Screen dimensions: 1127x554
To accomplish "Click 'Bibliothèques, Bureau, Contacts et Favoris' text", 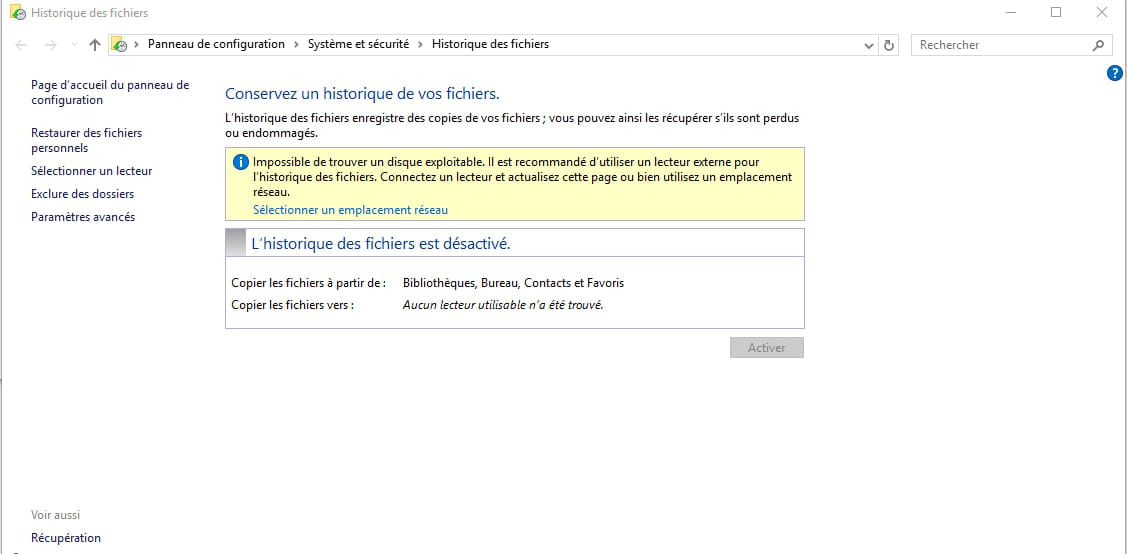I will [x=513, y=283].
